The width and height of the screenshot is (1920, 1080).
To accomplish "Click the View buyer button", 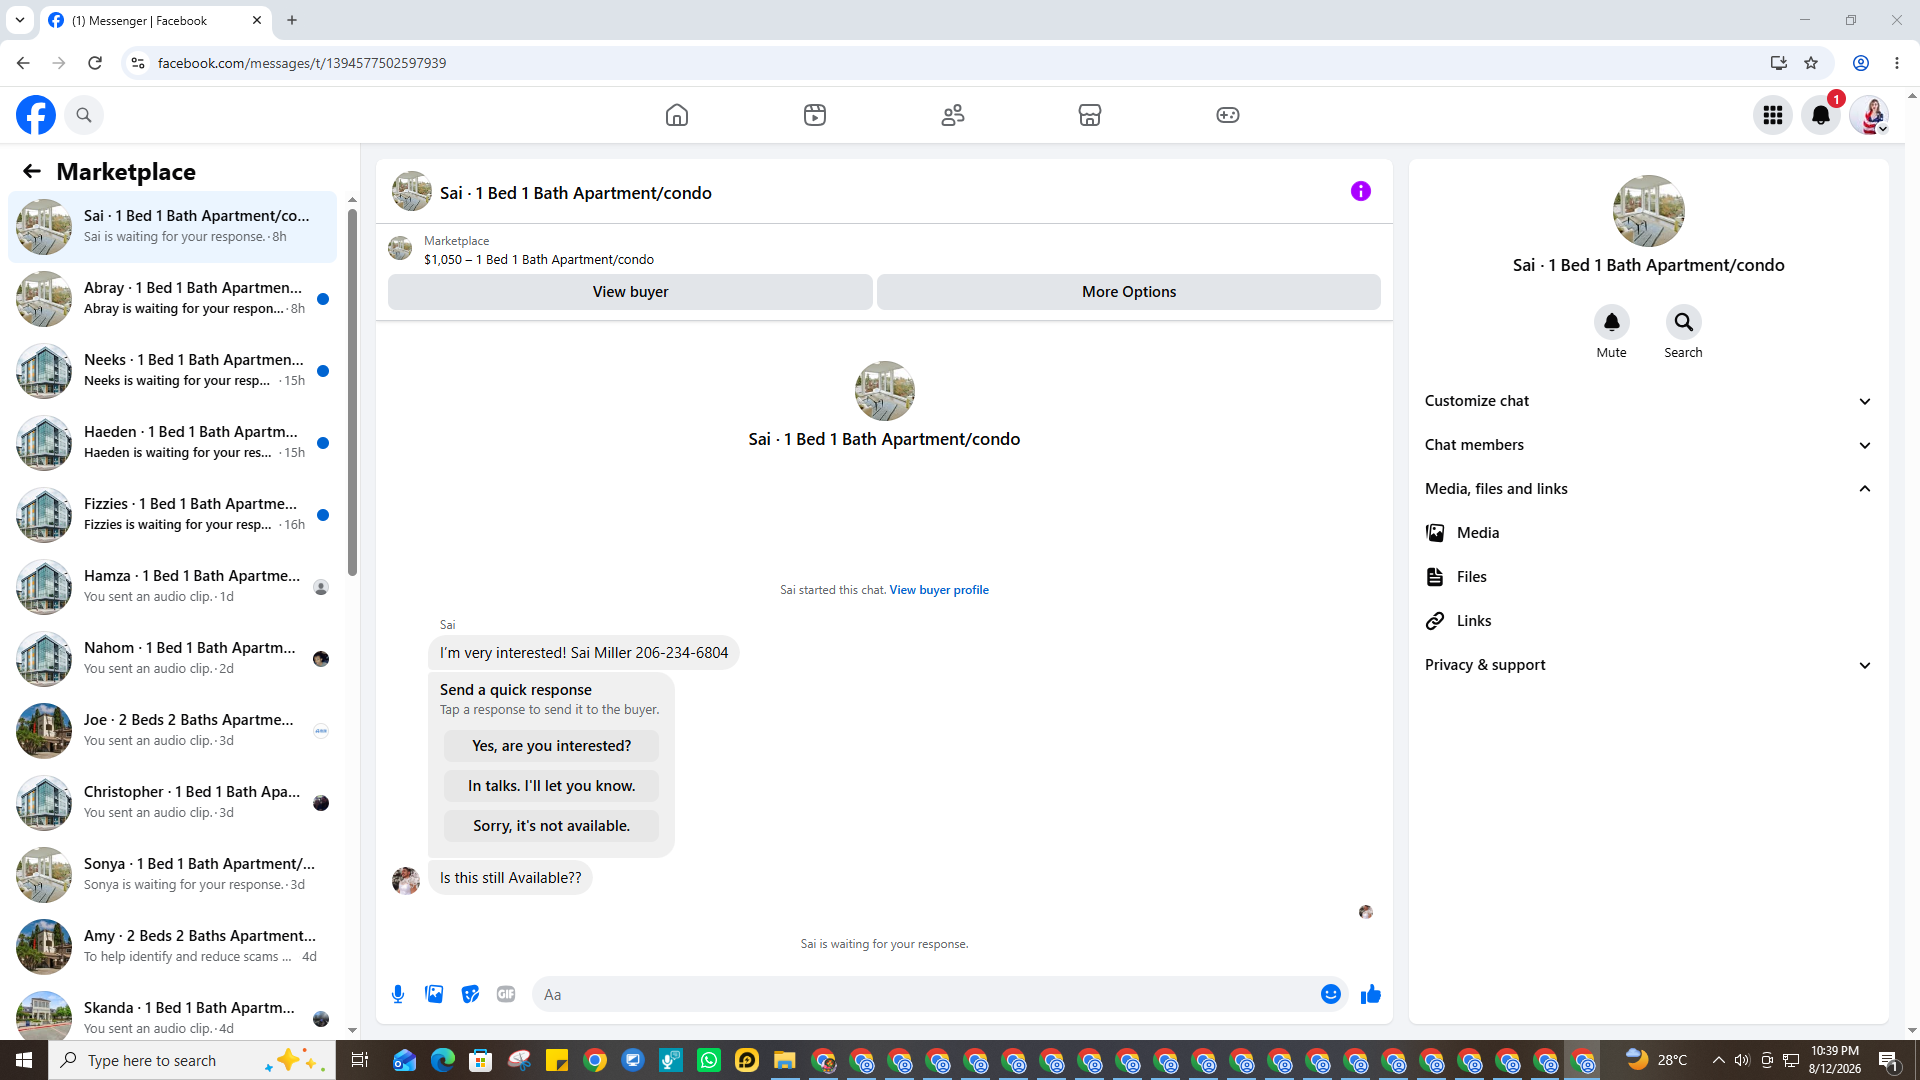I will click(x=630, y=292).
